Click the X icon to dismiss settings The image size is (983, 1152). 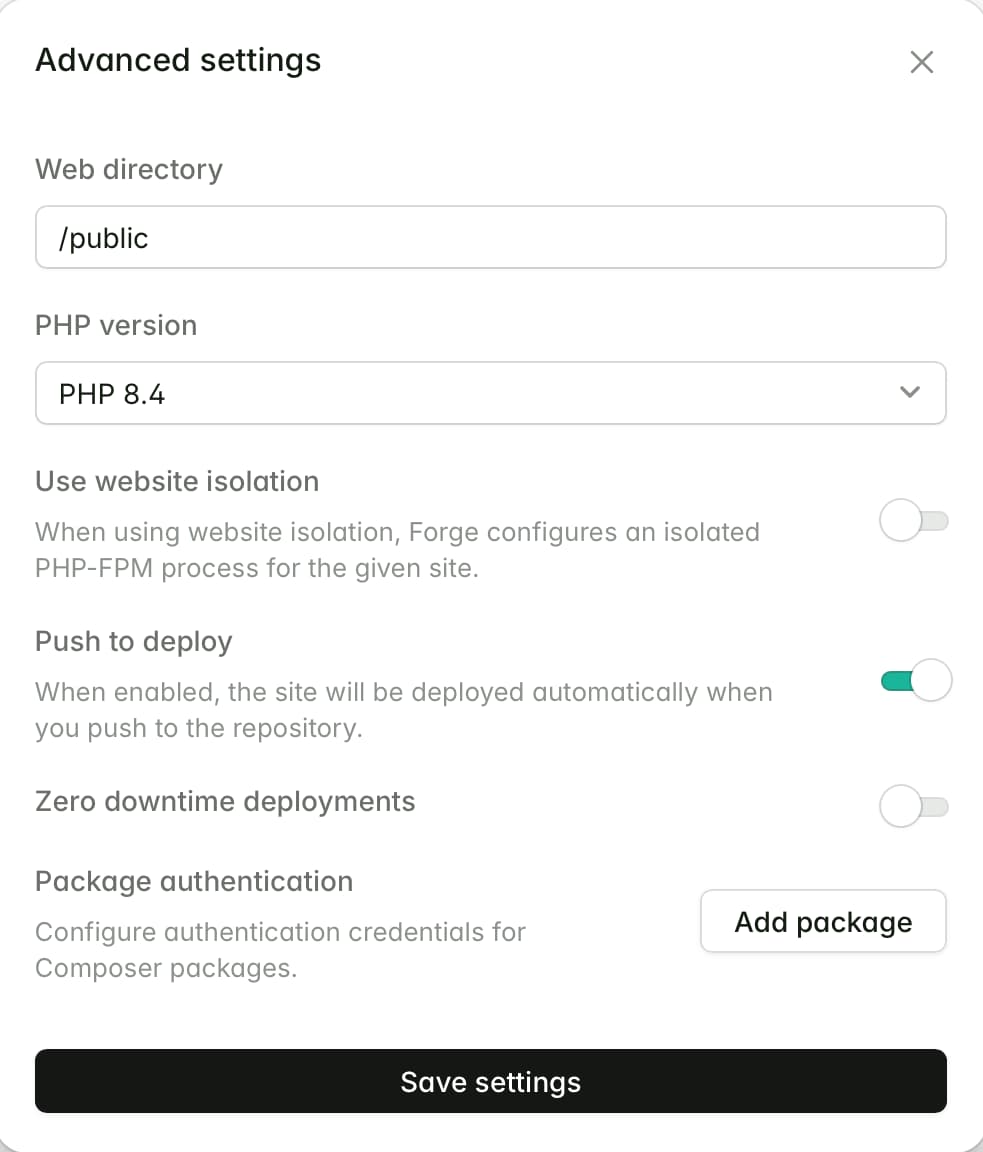coord(921,61)
